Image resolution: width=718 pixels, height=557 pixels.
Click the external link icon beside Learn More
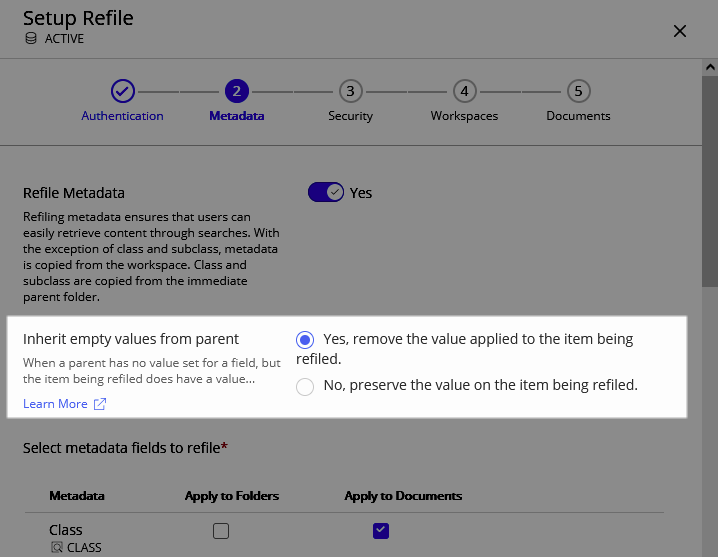point(100,404)
